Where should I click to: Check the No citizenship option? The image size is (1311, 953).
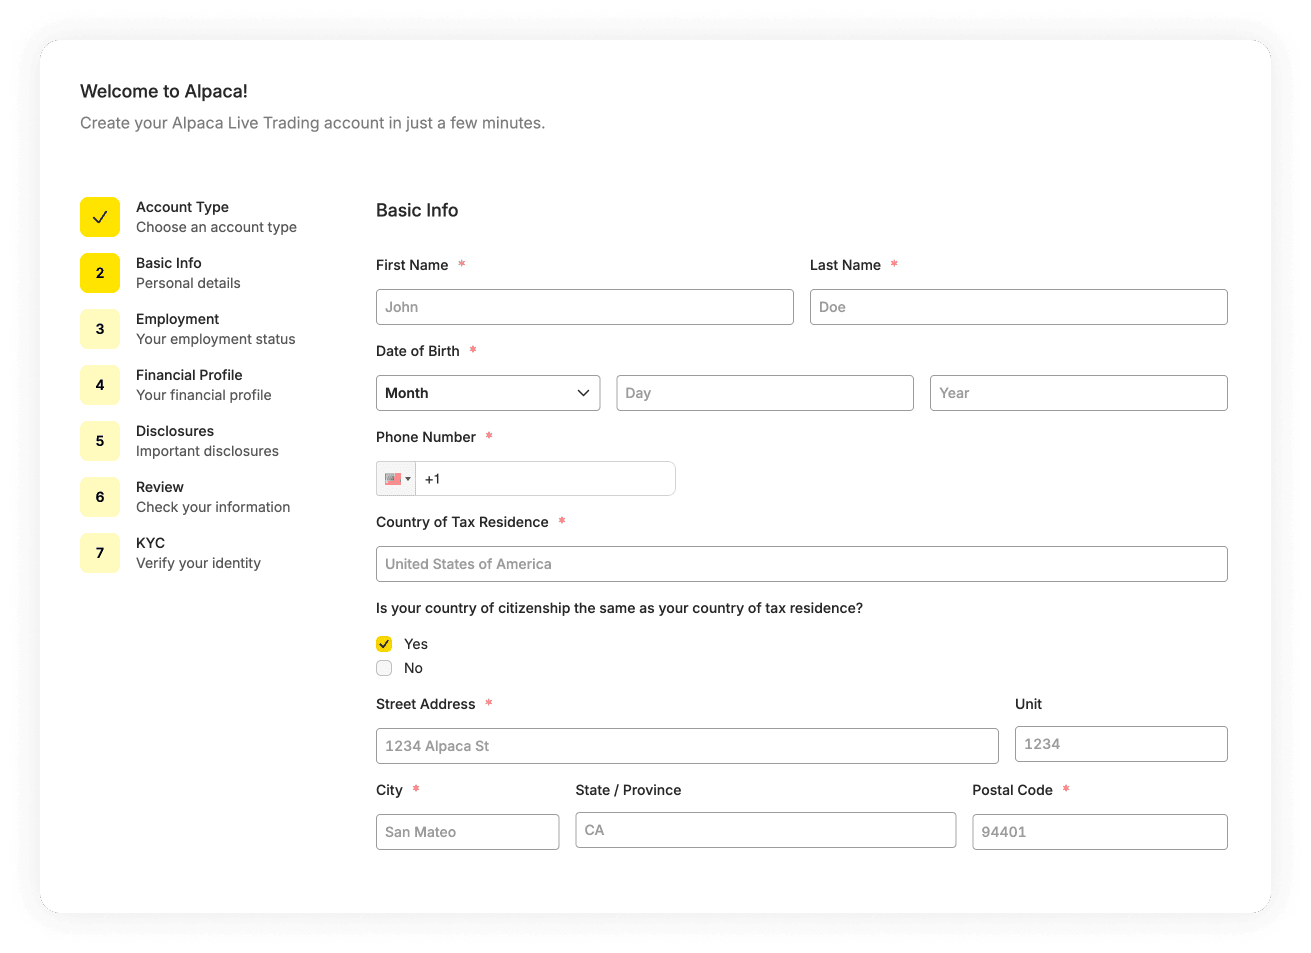384,668
